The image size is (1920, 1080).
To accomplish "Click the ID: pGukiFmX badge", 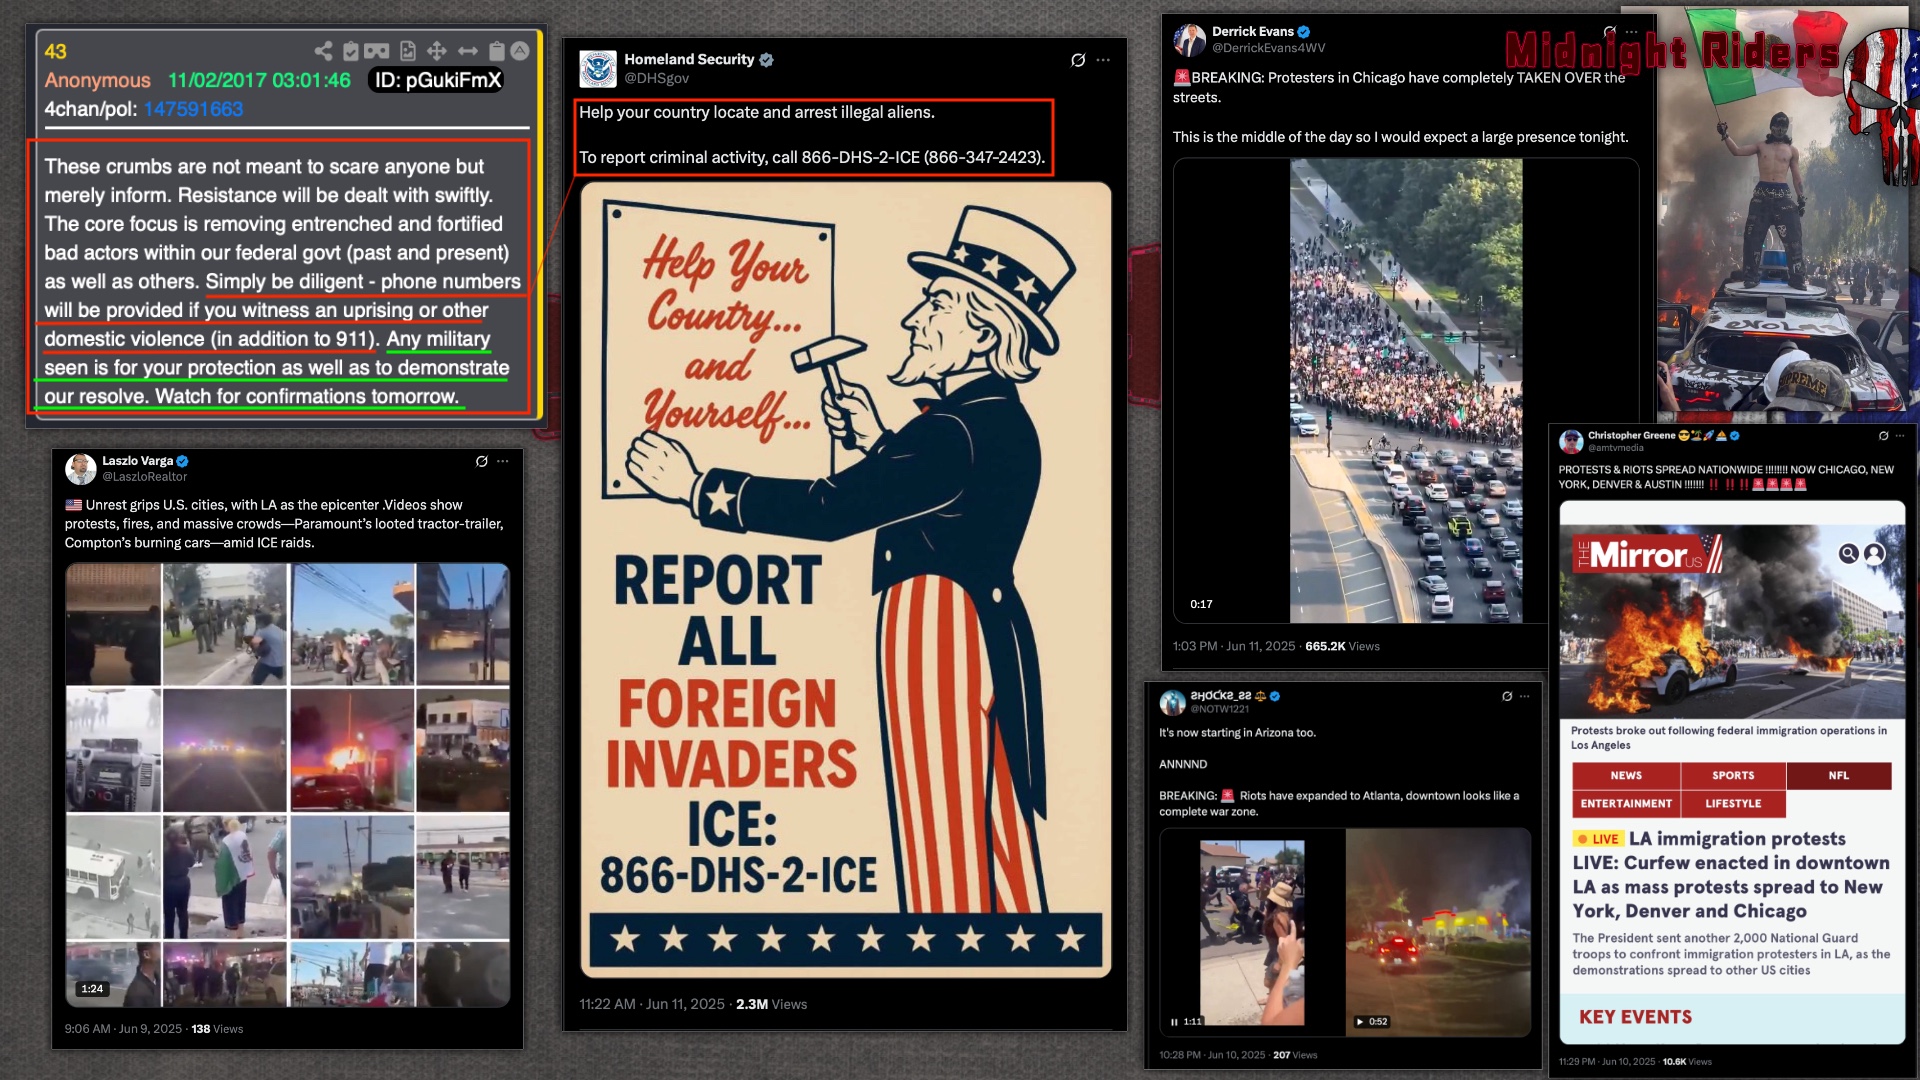I will (x=437, y=80).
